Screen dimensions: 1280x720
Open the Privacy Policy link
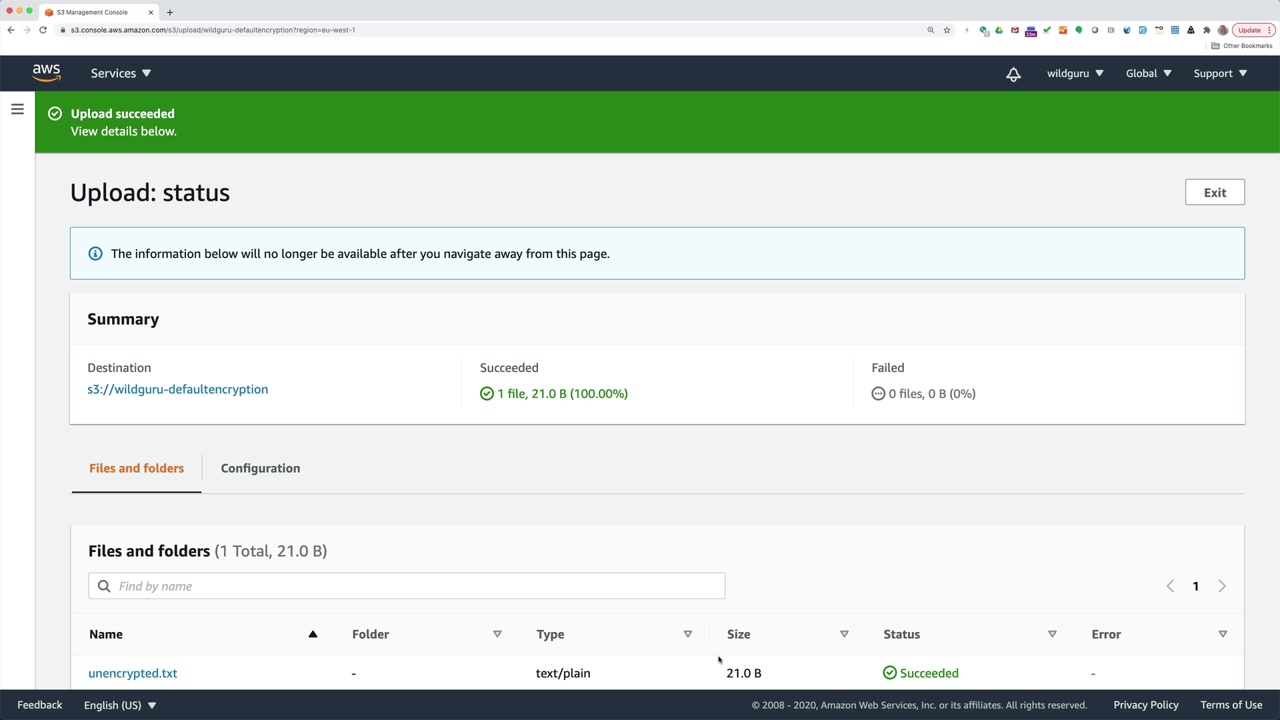click(x=1146, y=705)
